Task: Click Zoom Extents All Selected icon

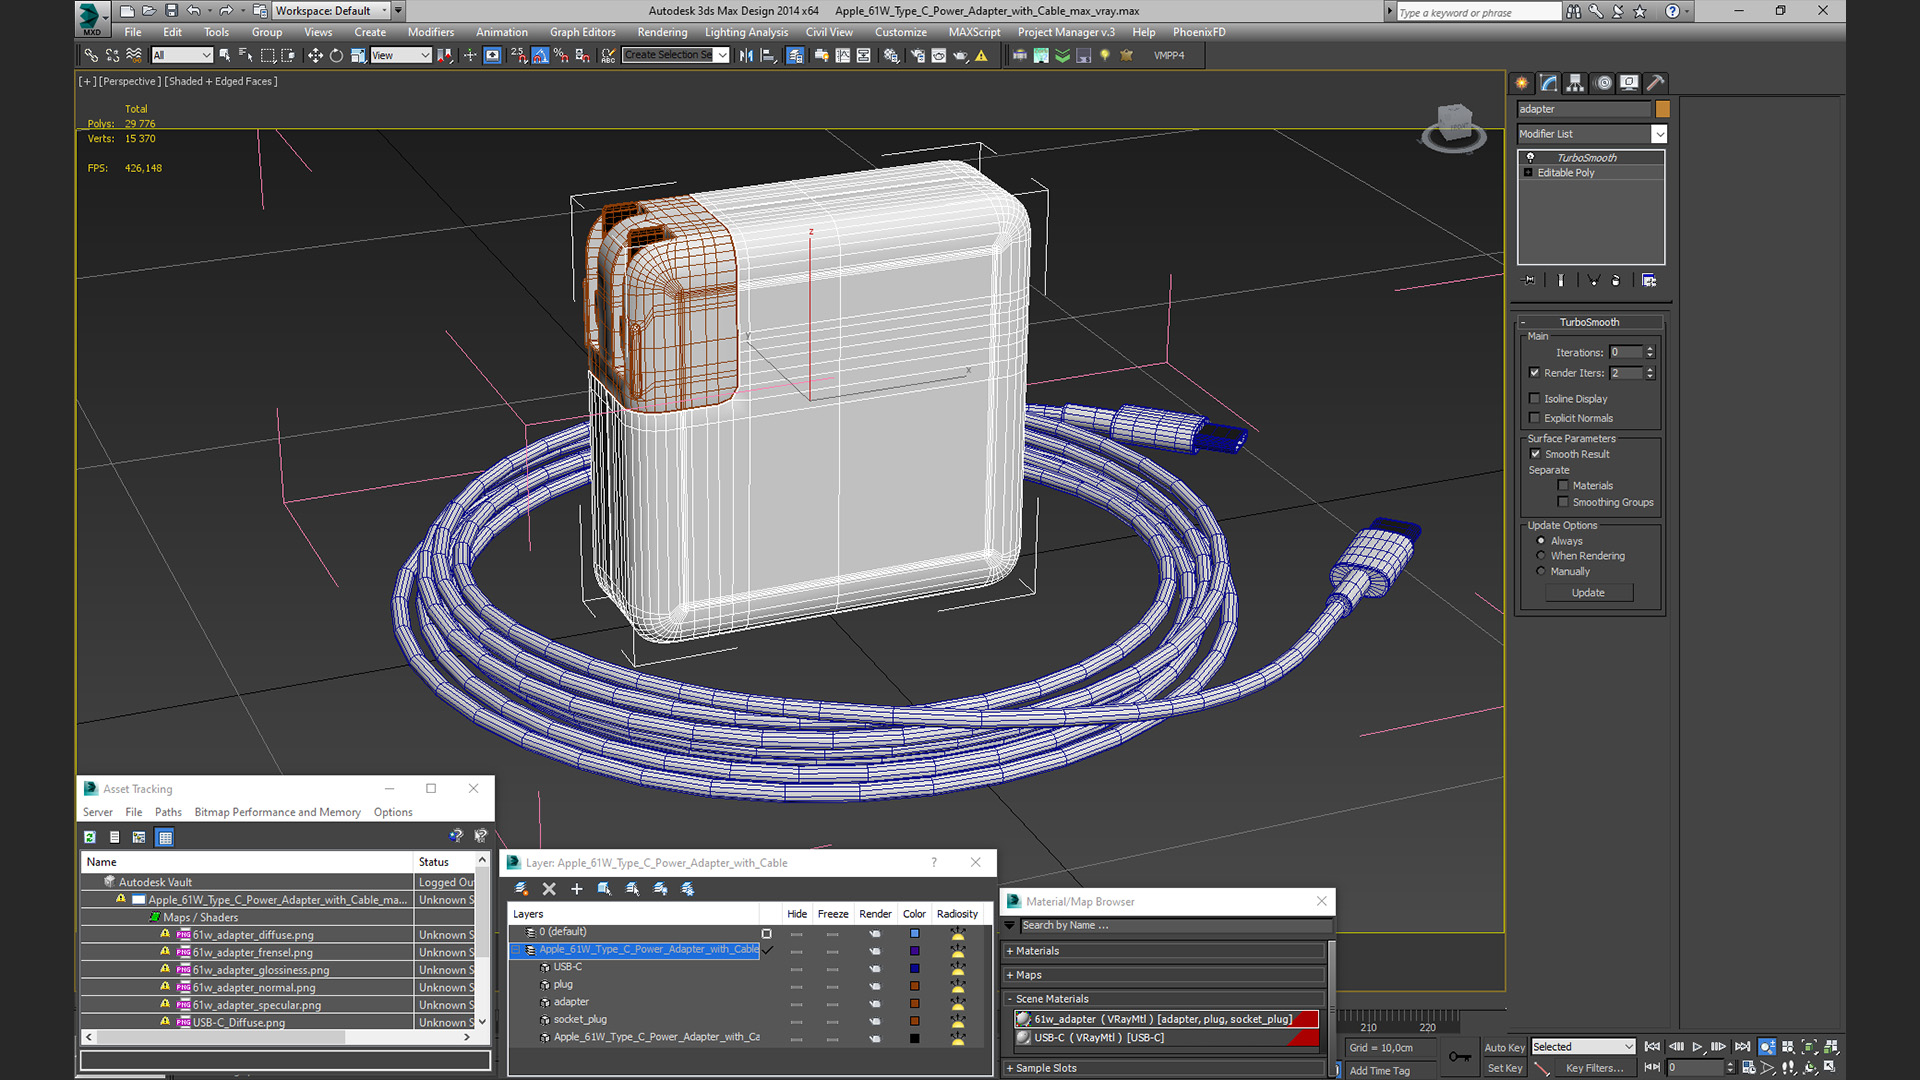Action: tap(1831, 1047)
